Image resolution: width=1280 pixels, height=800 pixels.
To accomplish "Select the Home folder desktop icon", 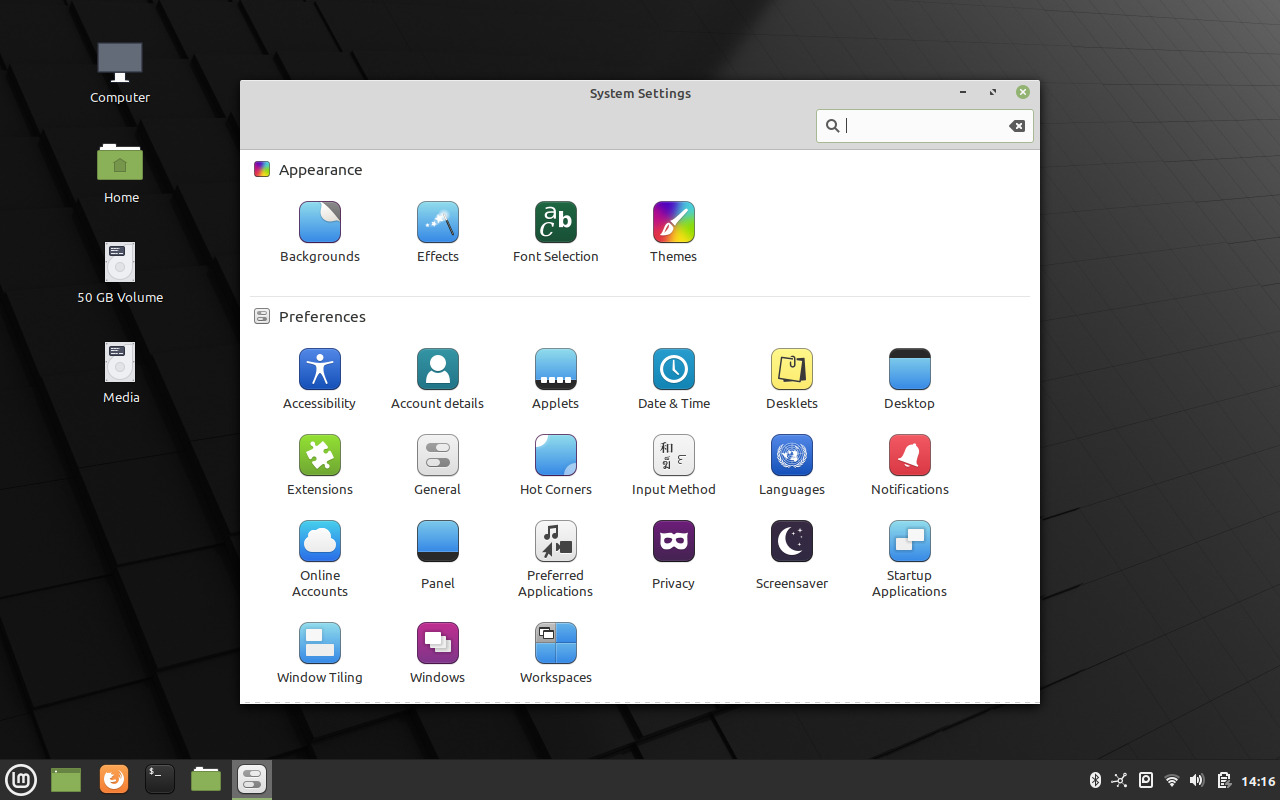I will tap(121, 173).
